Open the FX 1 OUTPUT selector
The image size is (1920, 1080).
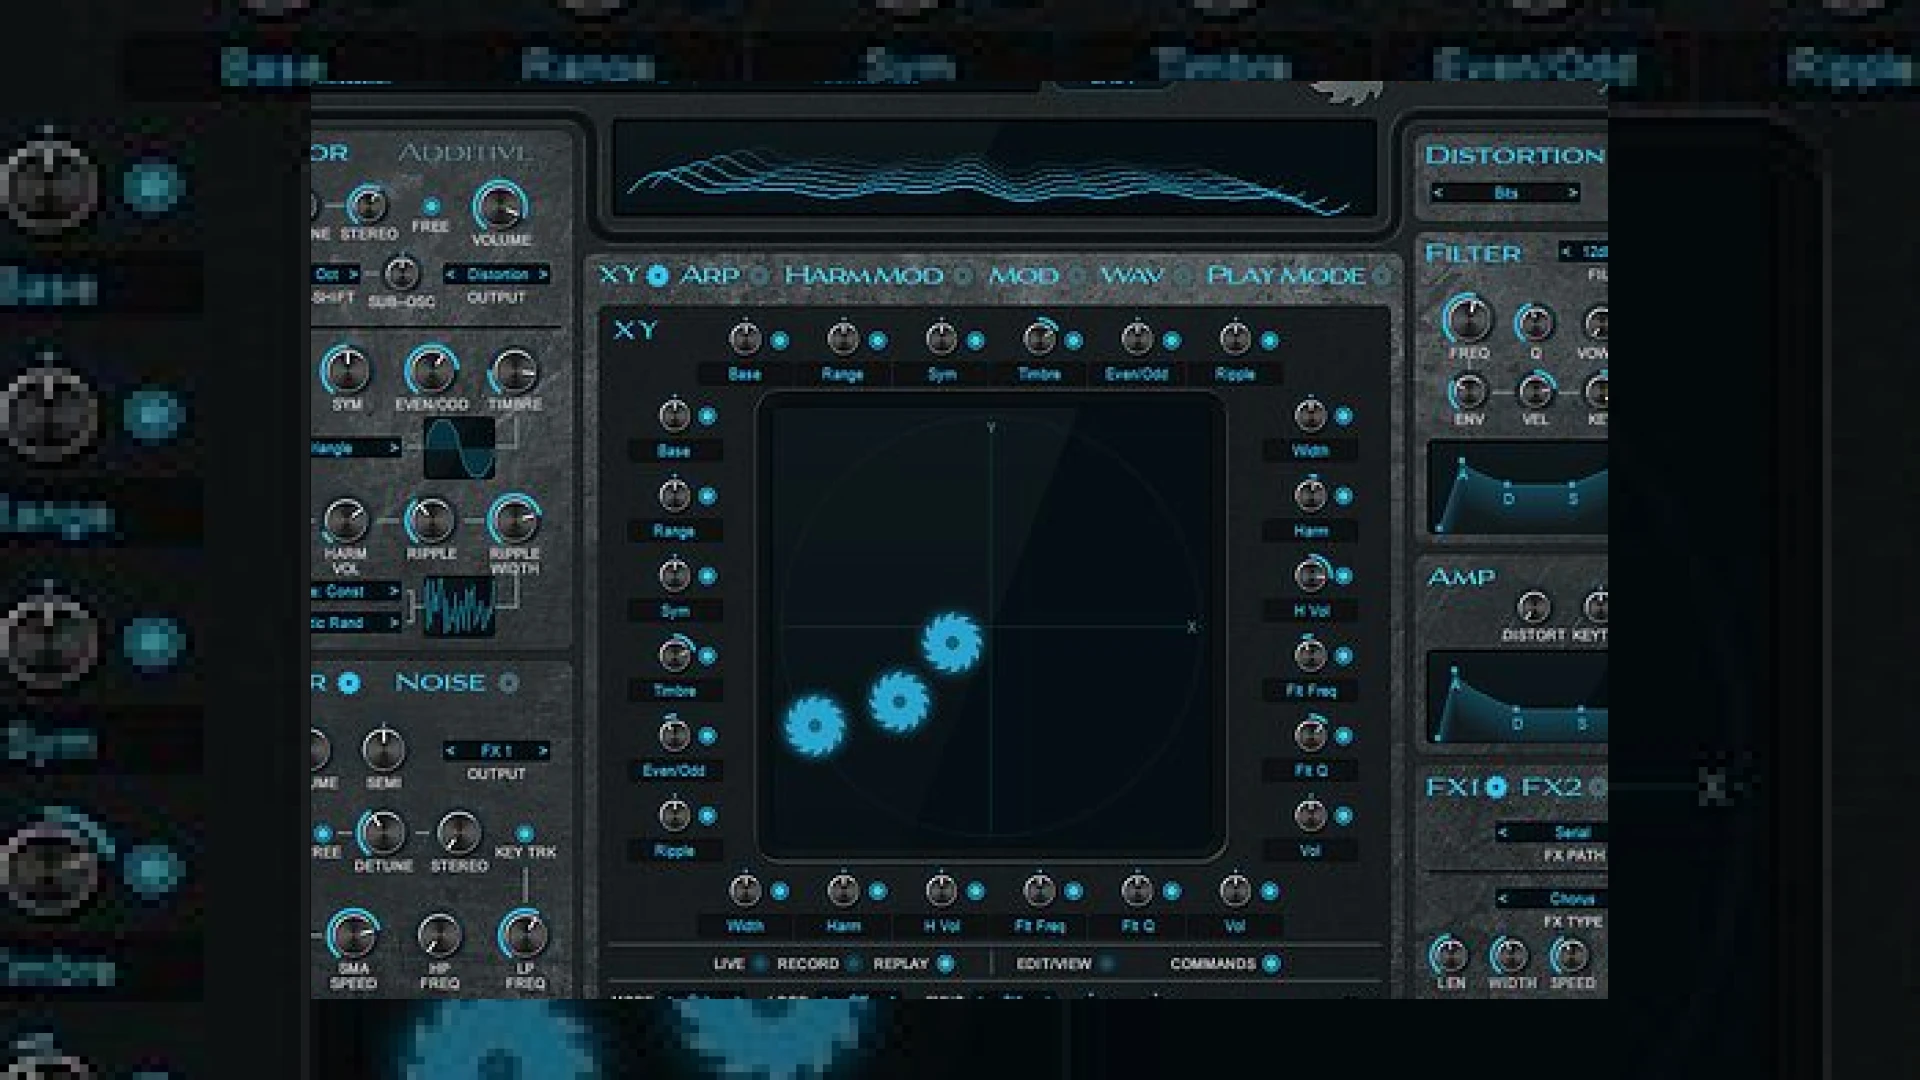click(496, 750)
